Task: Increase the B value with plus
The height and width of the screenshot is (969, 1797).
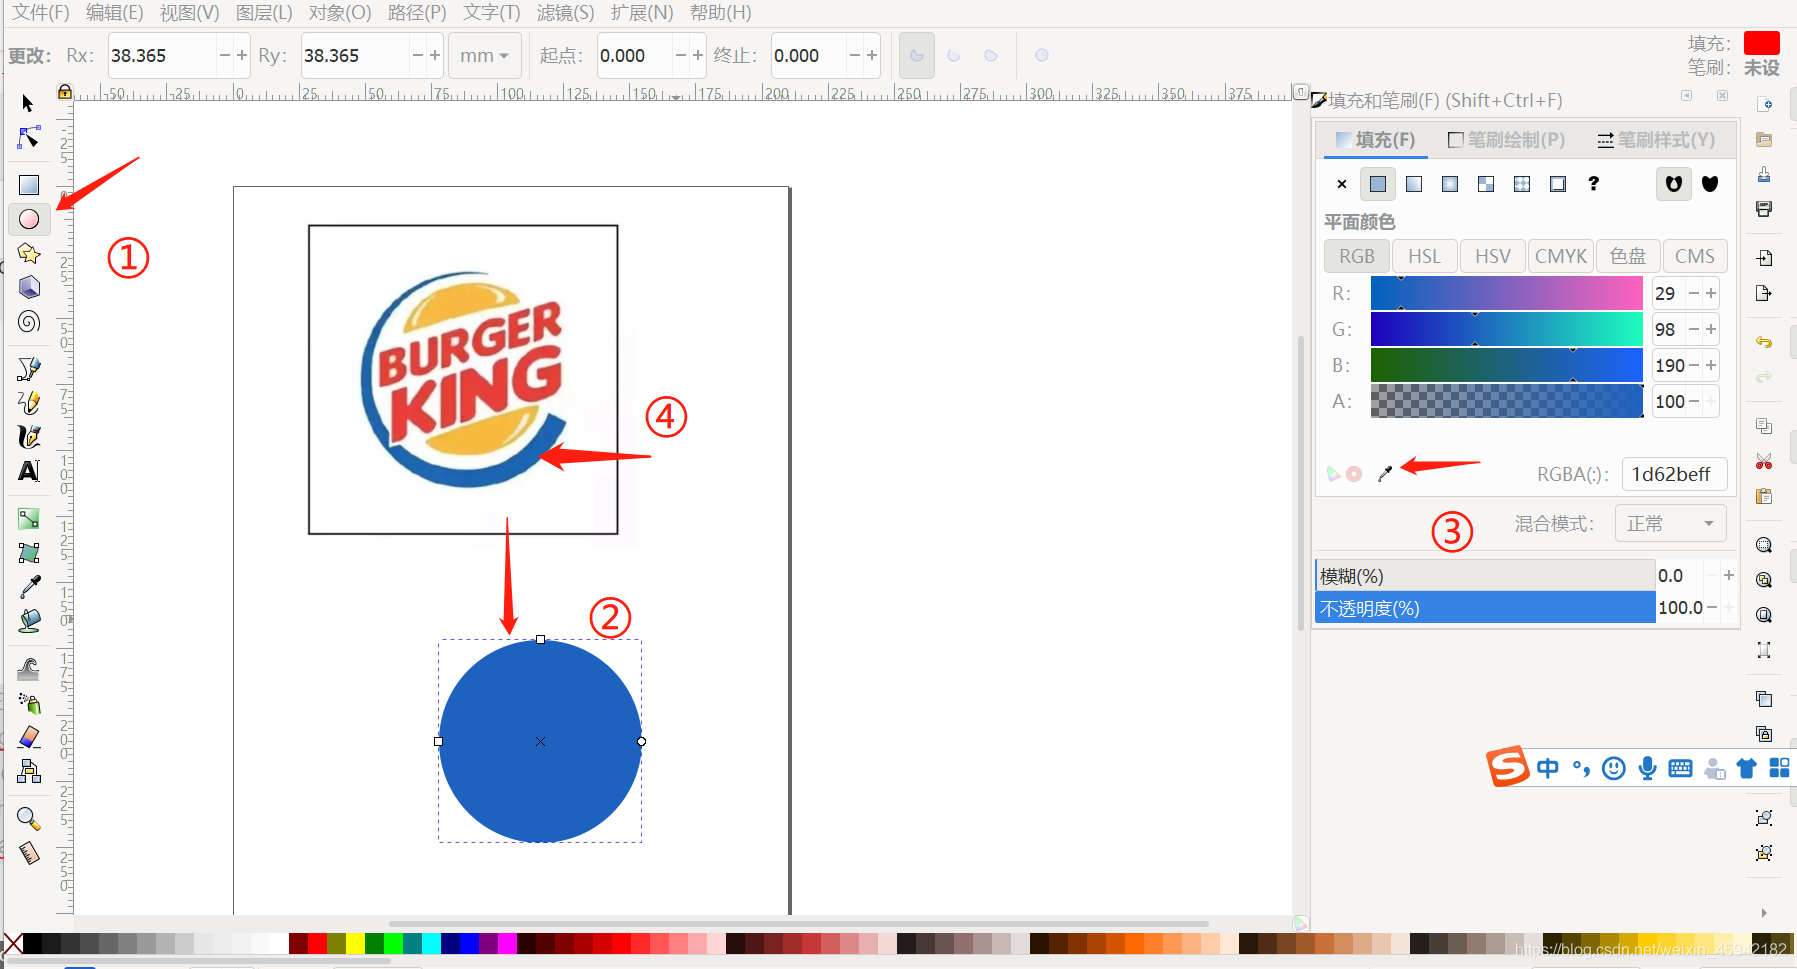Action: coord(1711,365)
